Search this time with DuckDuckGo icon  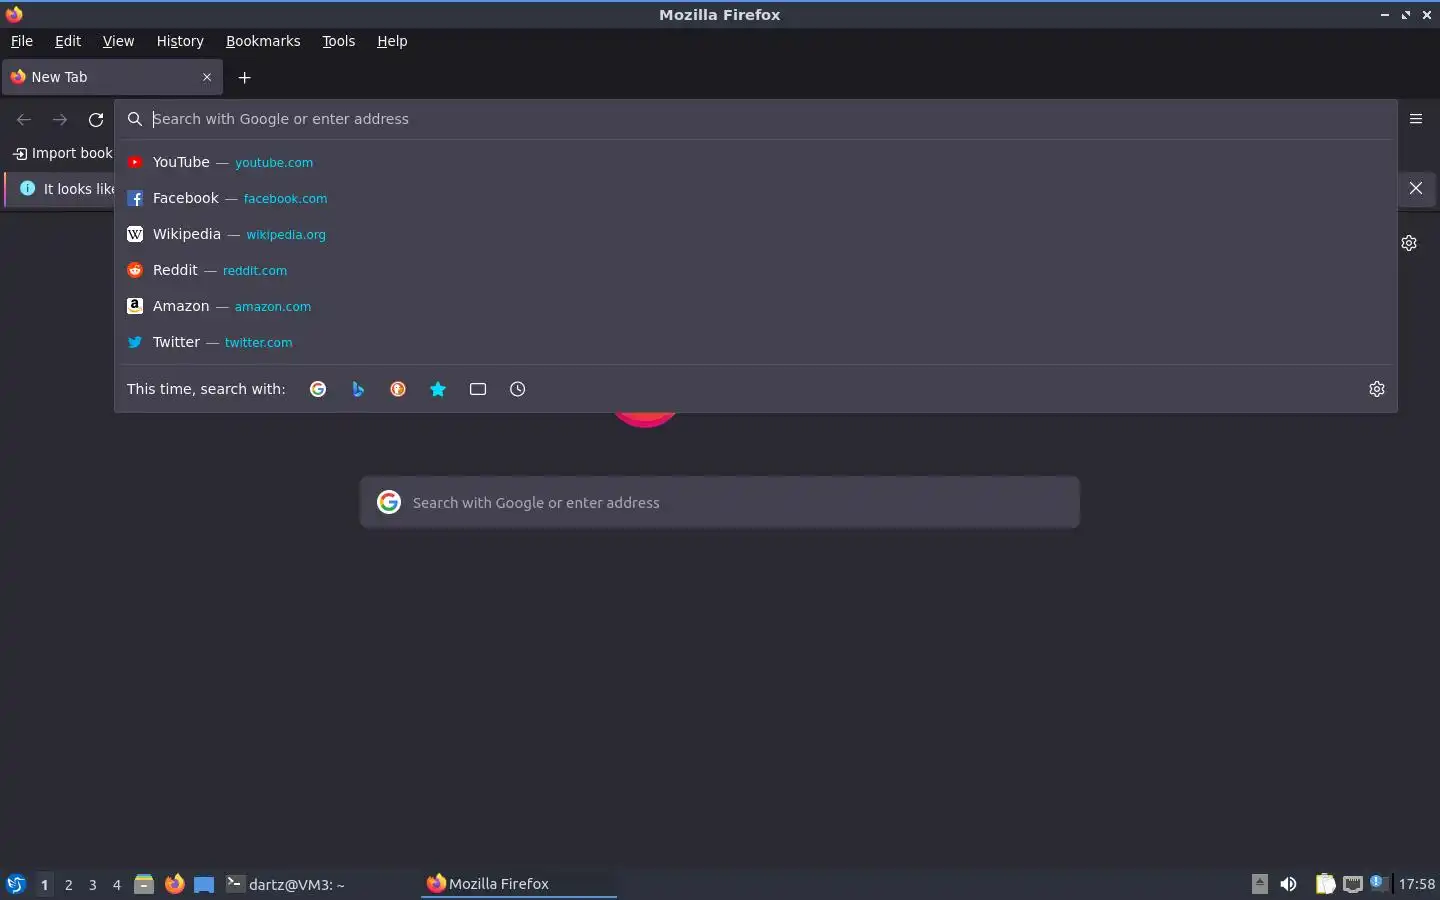[398, 389]
